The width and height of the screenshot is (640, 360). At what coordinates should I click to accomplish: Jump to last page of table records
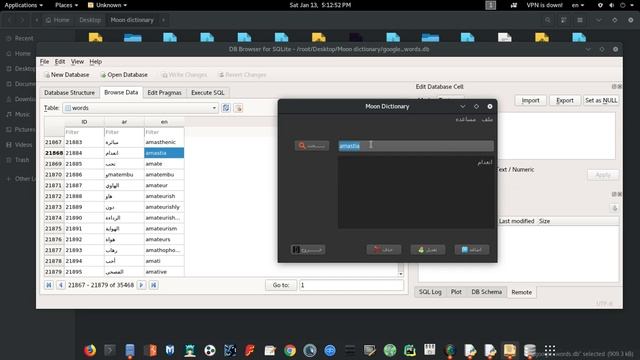tap(153, 285)
